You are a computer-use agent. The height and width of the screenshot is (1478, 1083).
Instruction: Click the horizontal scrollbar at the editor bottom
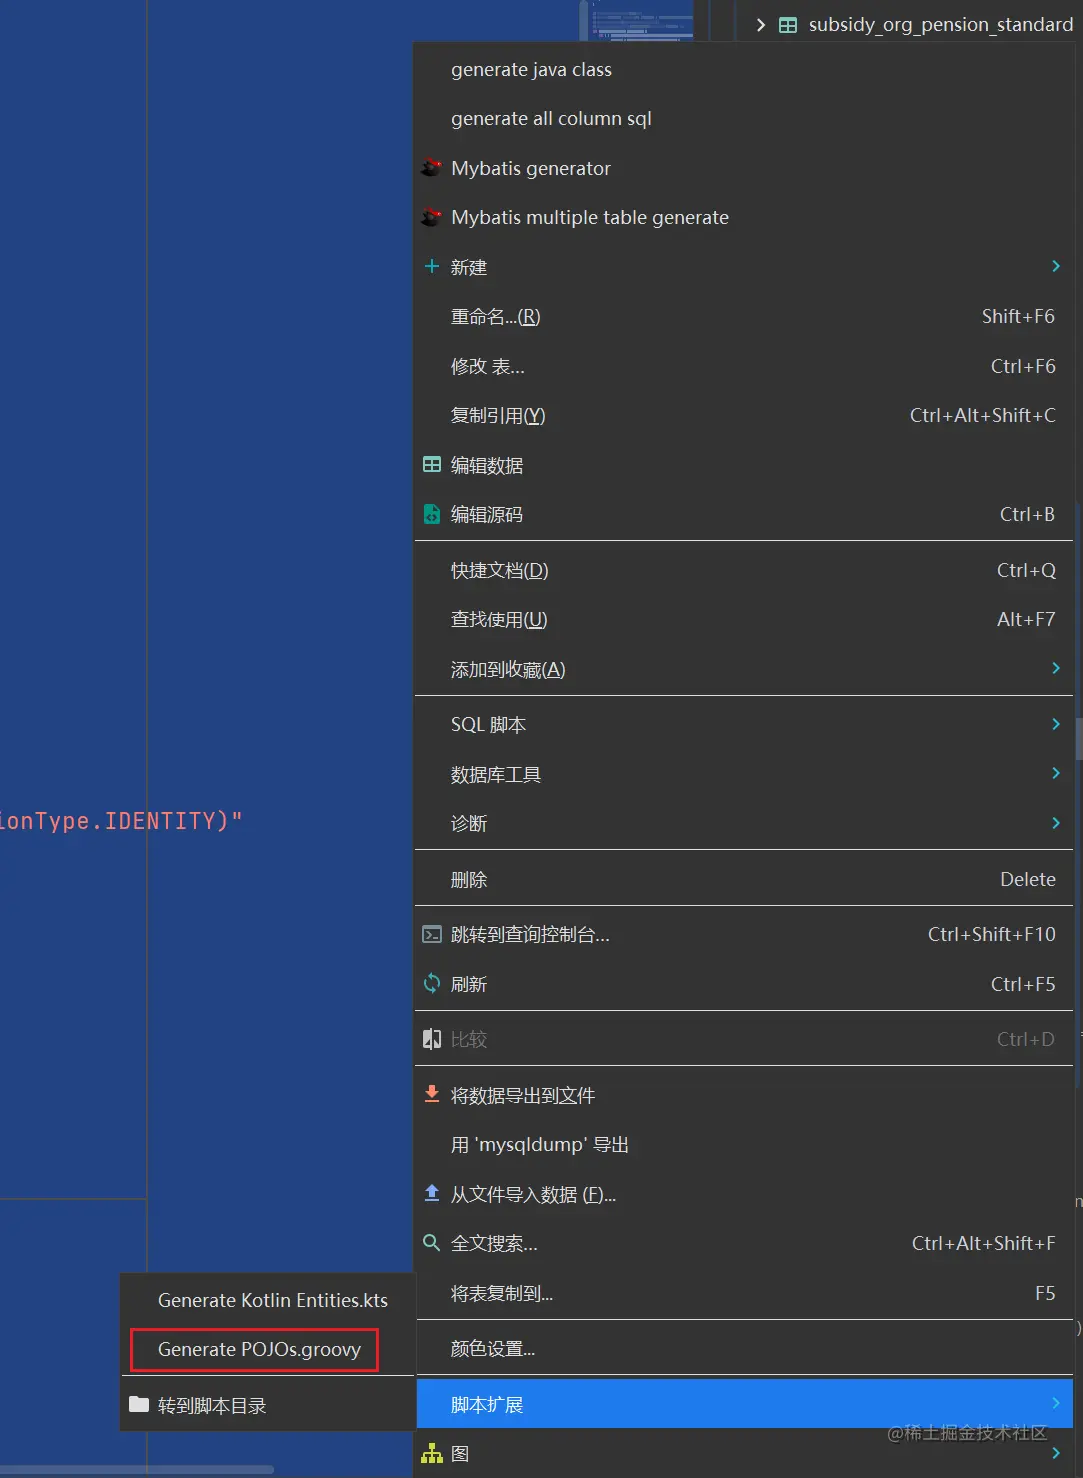click(137, 1470)
